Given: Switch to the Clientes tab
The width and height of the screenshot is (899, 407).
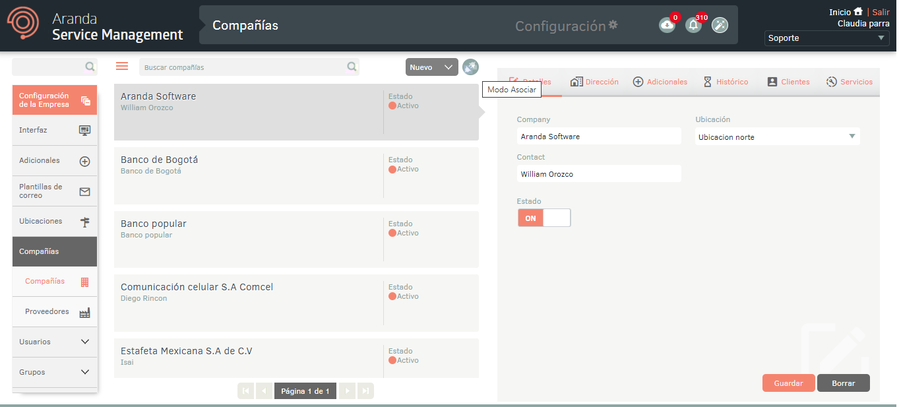Looking at the screenshot, I should [788, 82].
